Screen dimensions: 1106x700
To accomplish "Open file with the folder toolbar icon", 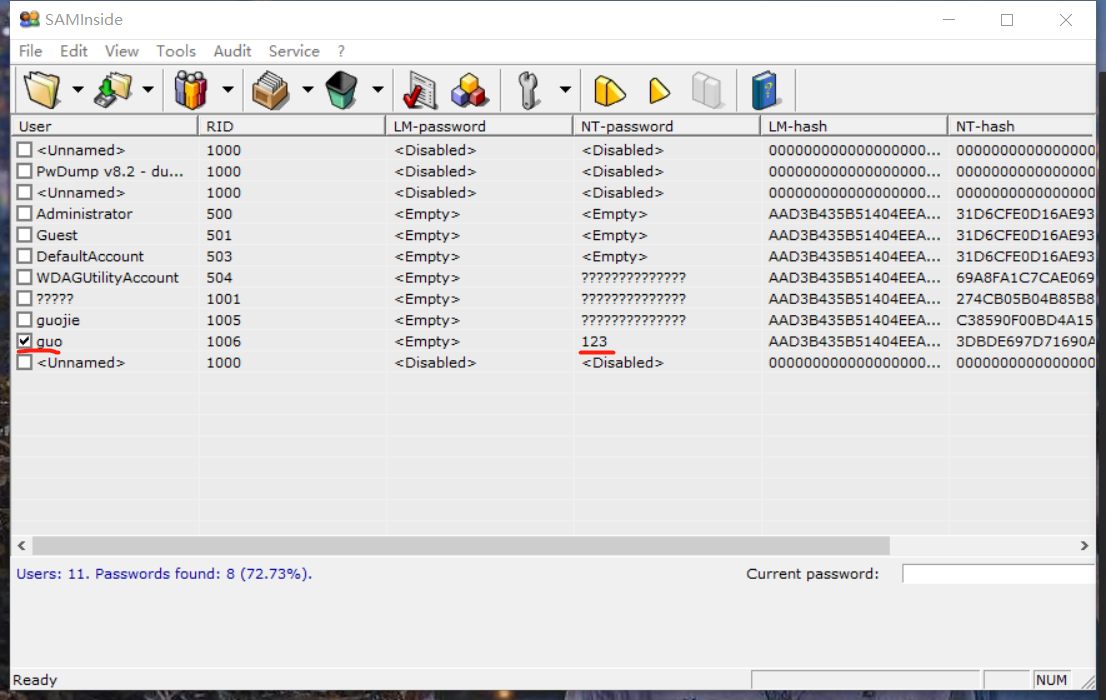I will pos(42,90).
